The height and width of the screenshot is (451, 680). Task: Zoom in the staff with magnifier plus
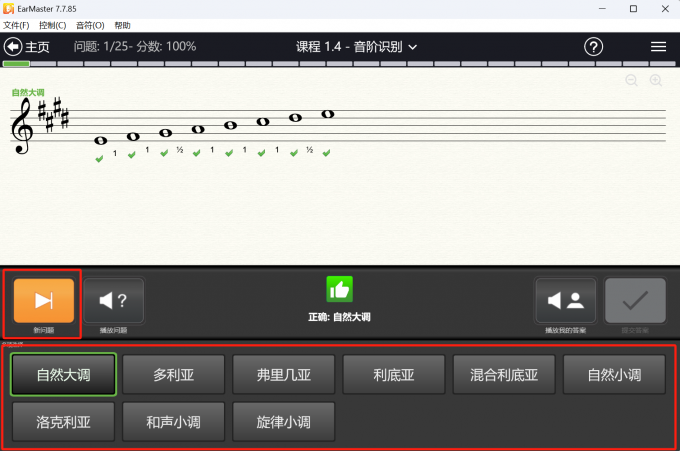click(656, 80)
